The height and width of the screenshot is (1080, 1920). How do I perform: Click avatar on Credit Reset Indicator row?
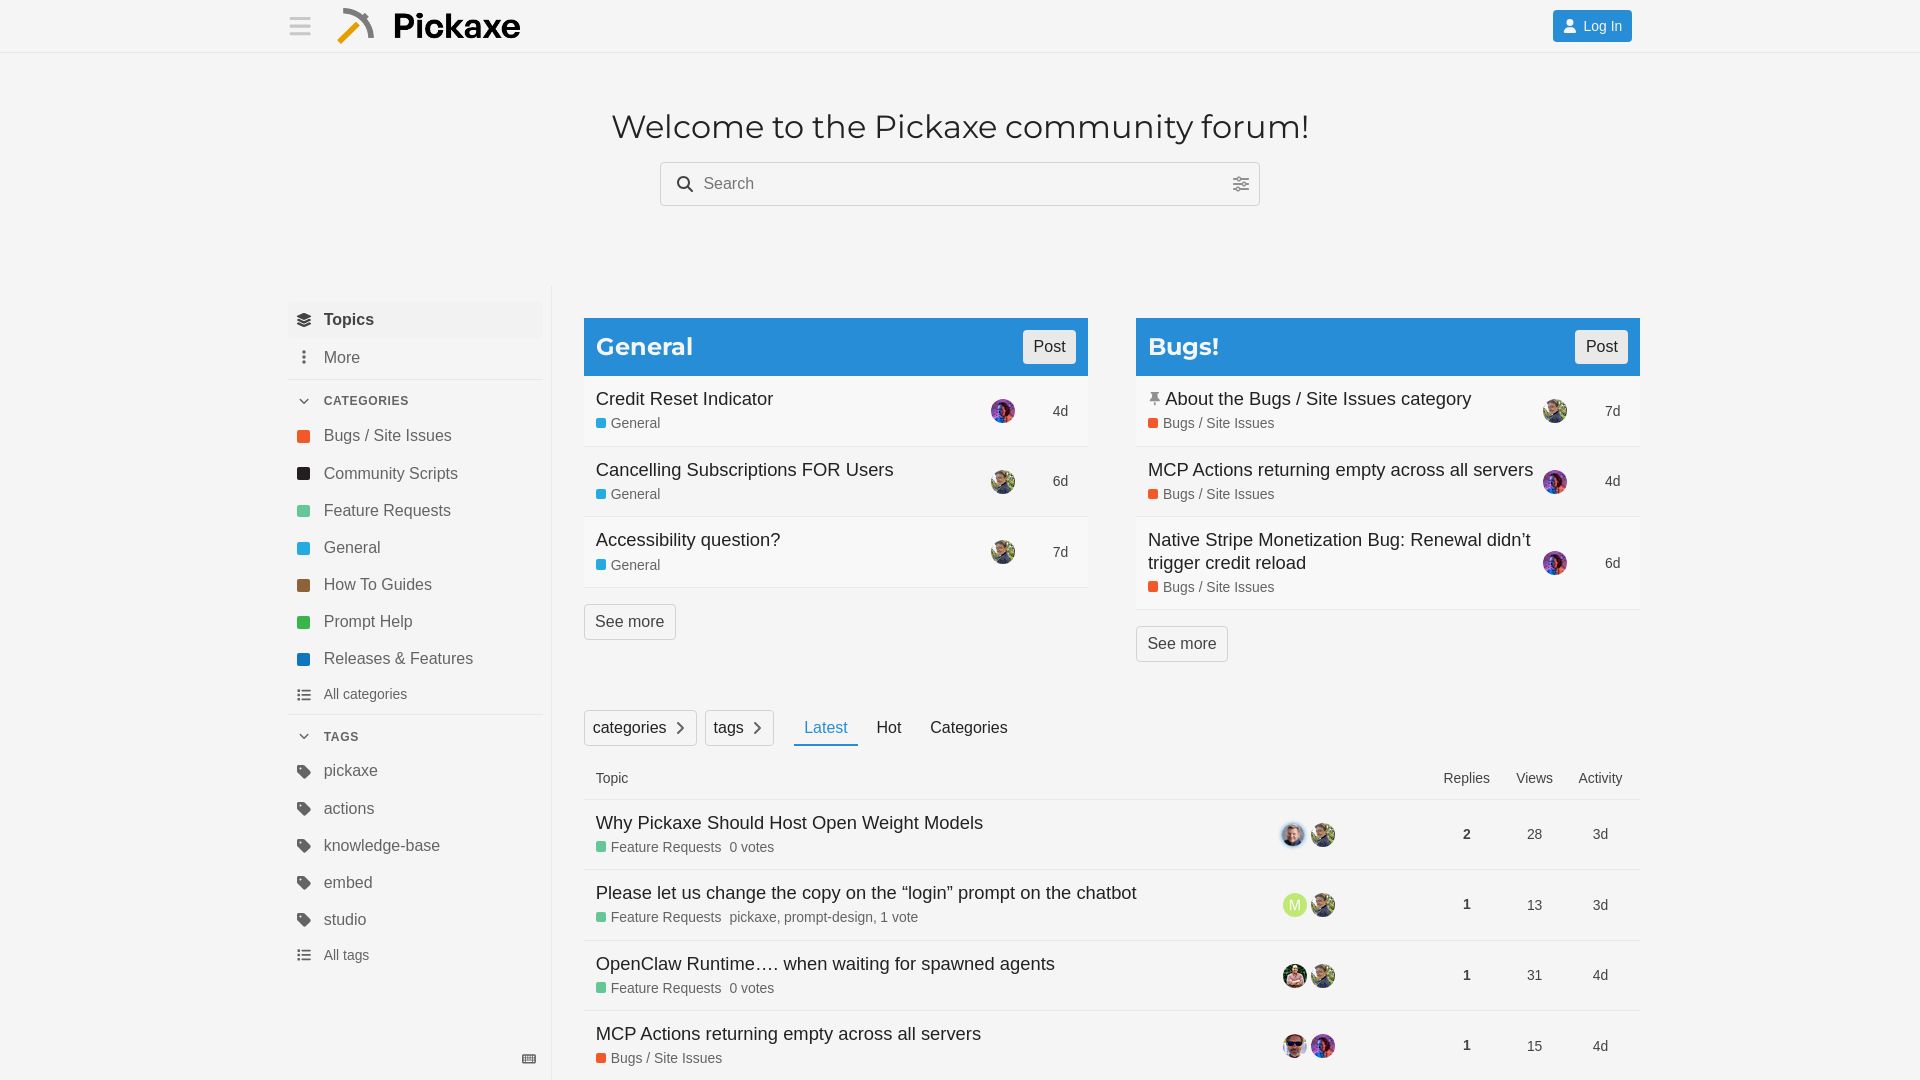1003,411
